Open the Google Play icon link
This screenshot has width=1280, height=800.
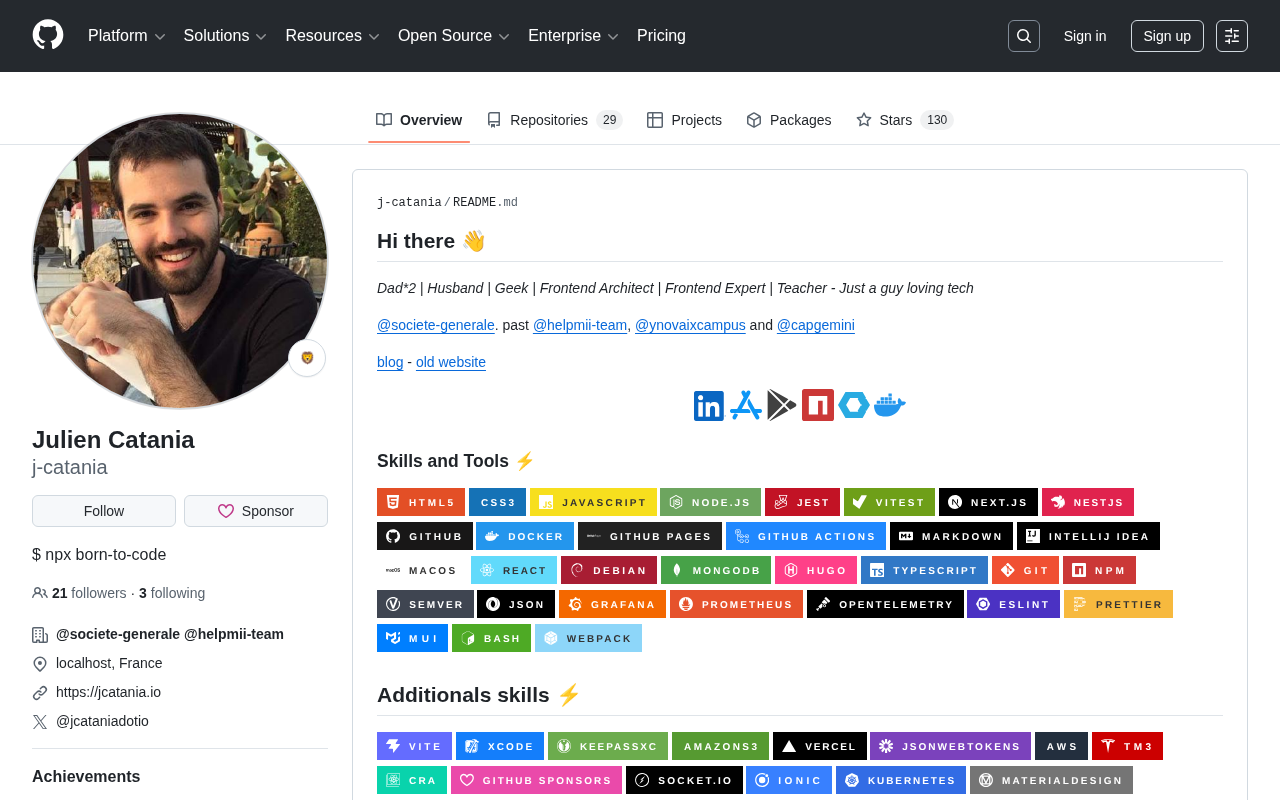click(x=782, y=405)
